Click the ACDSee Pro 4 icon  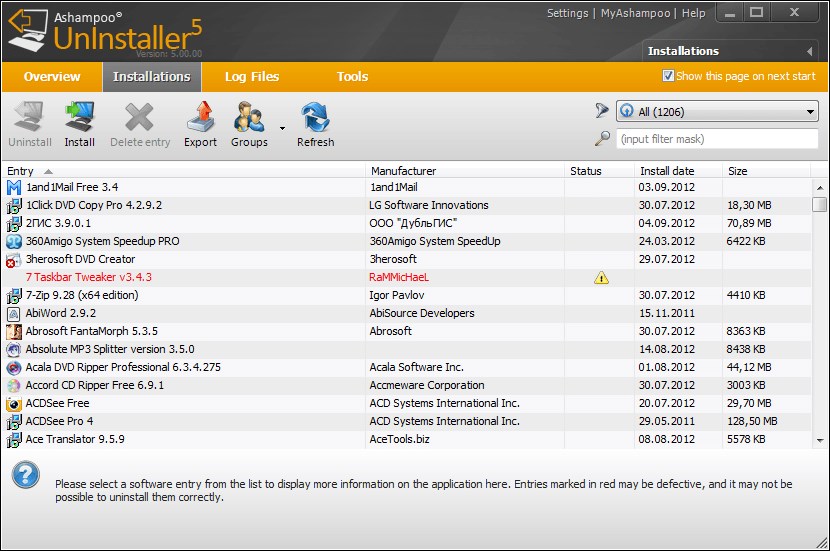[x=14, y=421]
